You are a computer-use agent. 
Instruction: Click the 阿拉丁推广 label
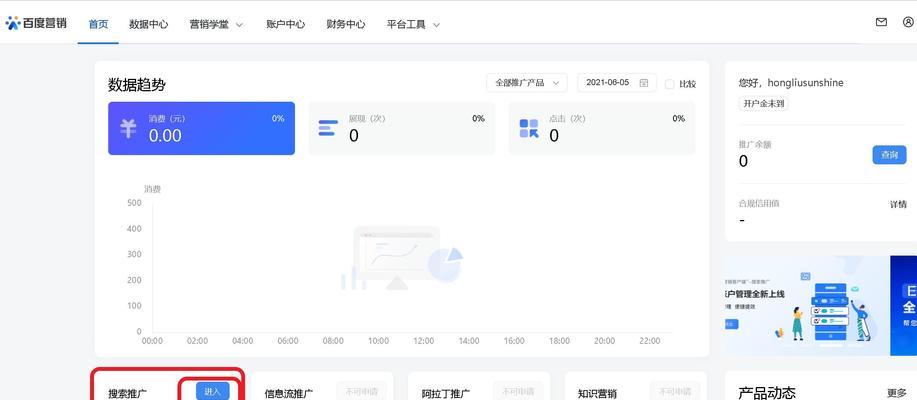point(446,393)
